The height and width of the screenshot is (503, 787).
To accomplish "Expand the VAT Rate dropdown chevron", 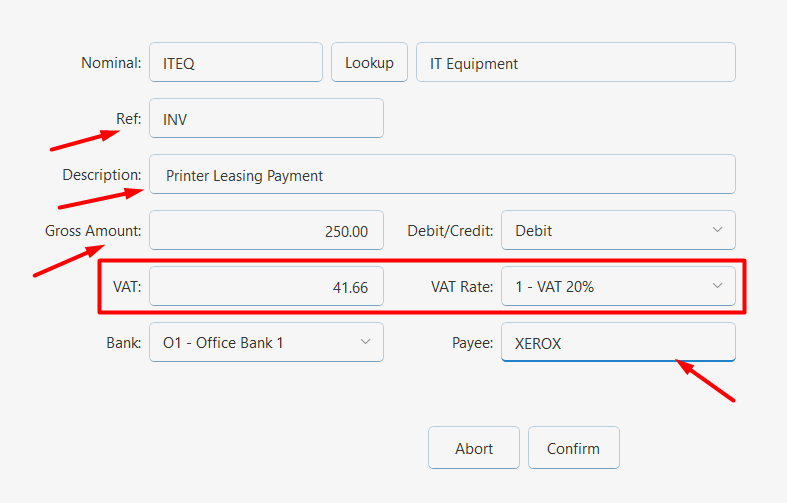I will tap(718, 286).
